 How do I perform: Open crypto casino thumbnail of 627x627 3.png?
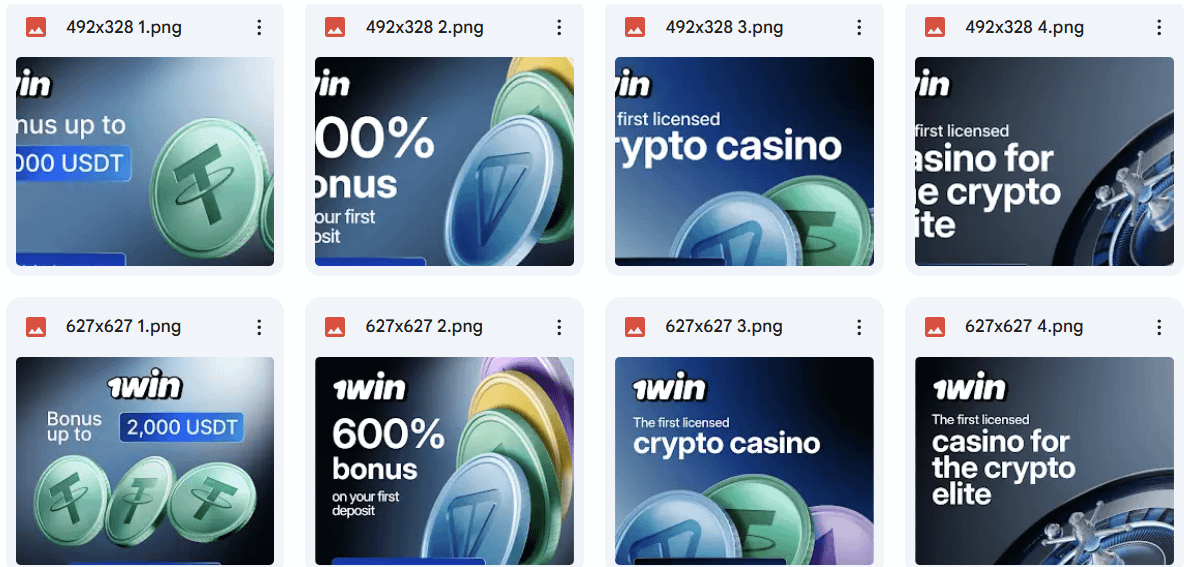pyautogui.click(x=744, y=461)
